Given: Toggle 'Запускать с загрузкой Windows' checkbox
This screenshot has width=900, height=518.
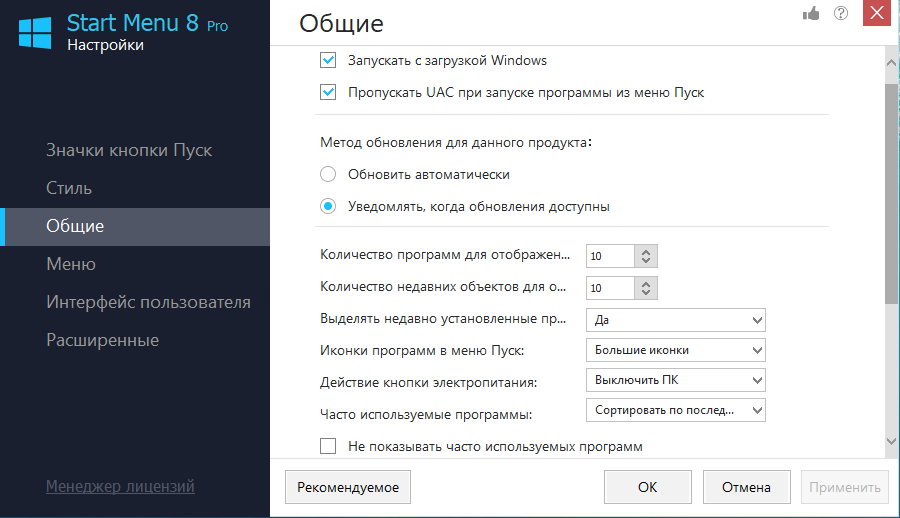Looking at the screenshot, I should [328, 60].
